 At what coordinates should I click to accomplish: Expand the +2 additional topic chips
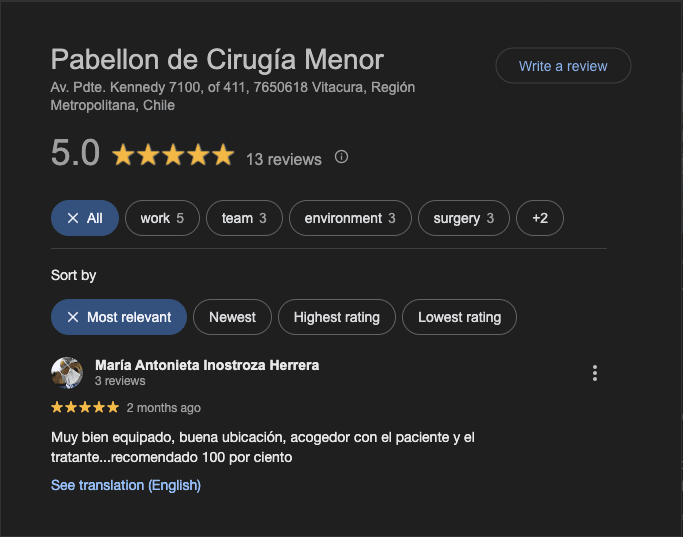(540, 218)
